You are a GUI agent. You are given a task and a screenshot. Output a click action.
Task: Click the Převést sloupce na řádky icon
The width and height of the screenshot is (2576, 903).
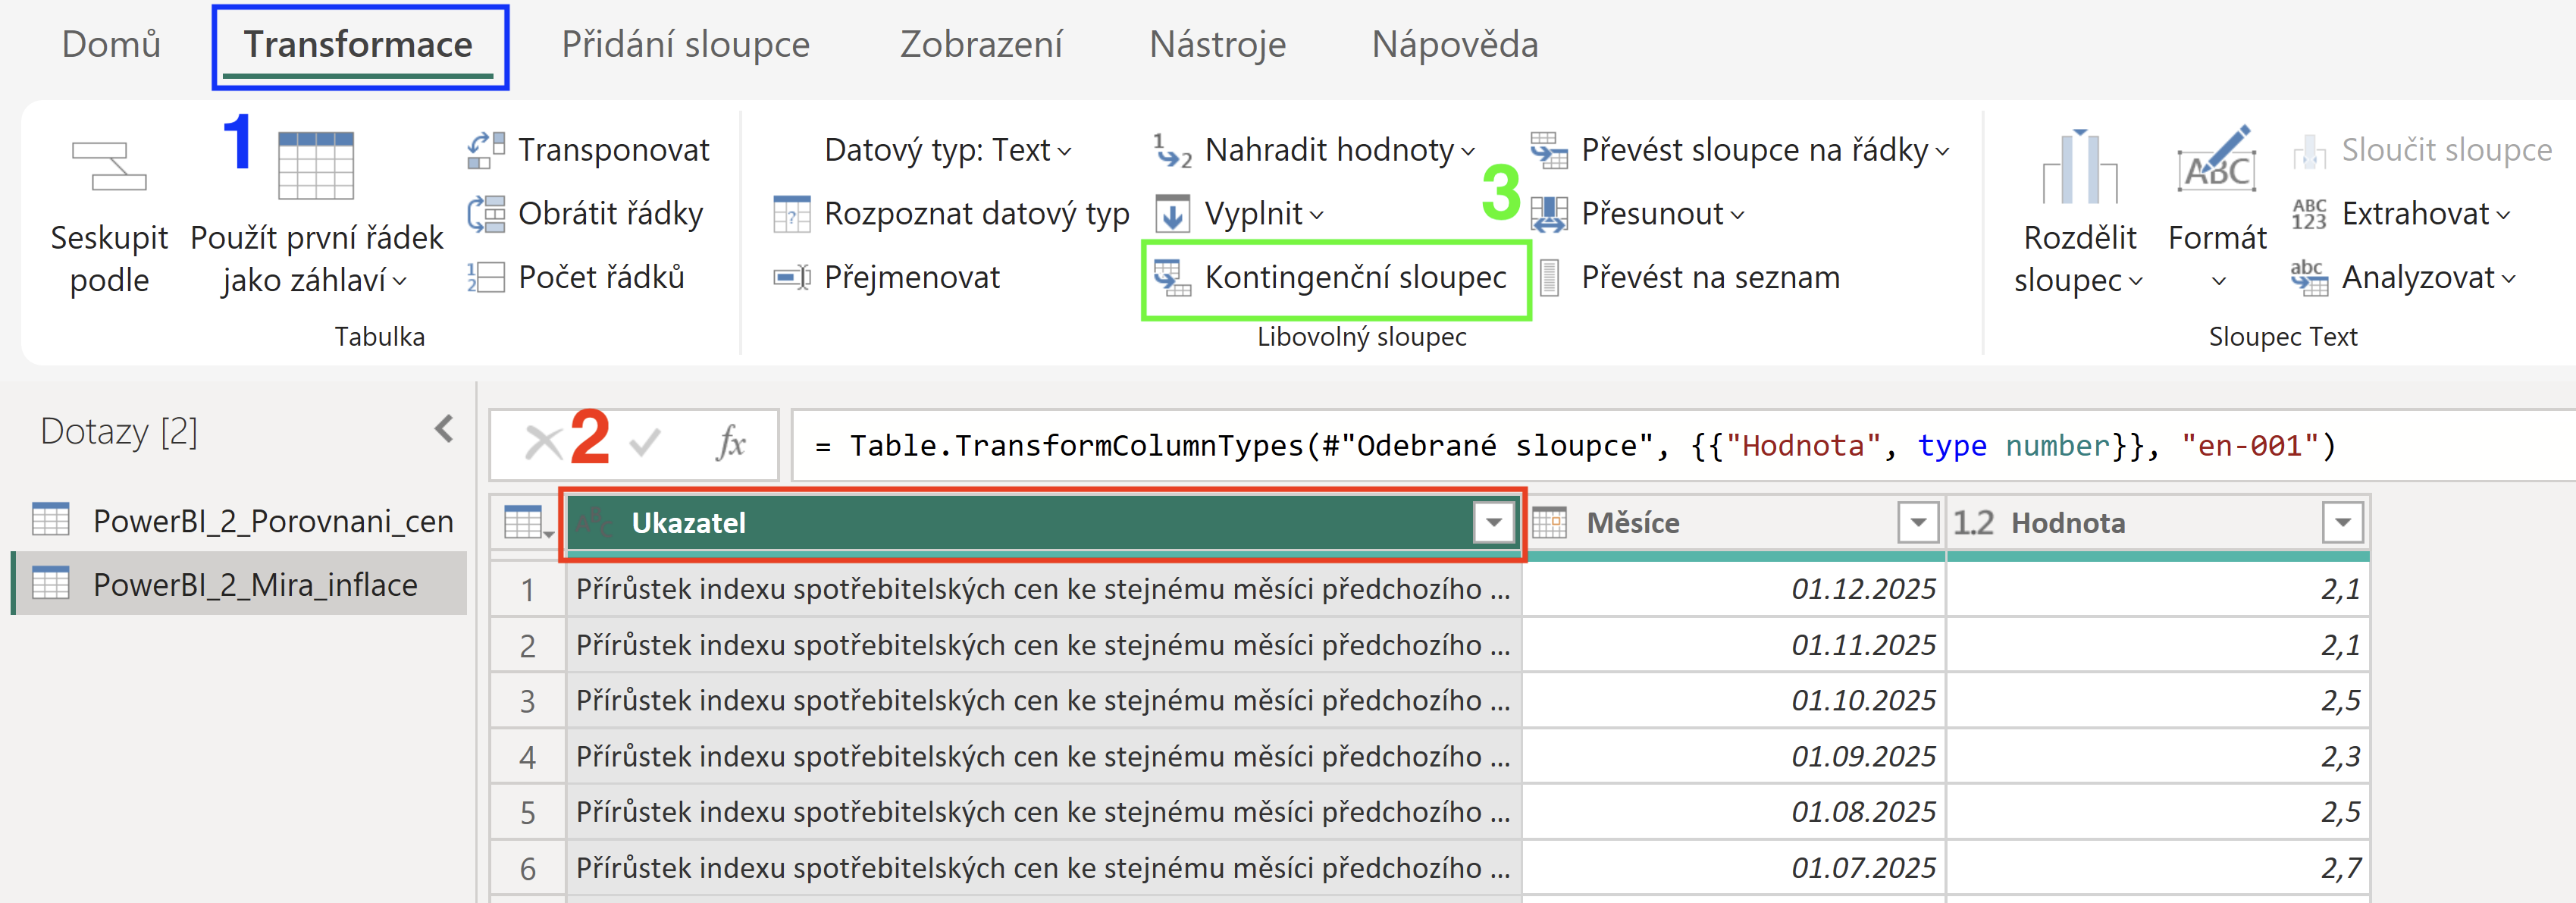pyautogui.click(x=1549, y=150)
